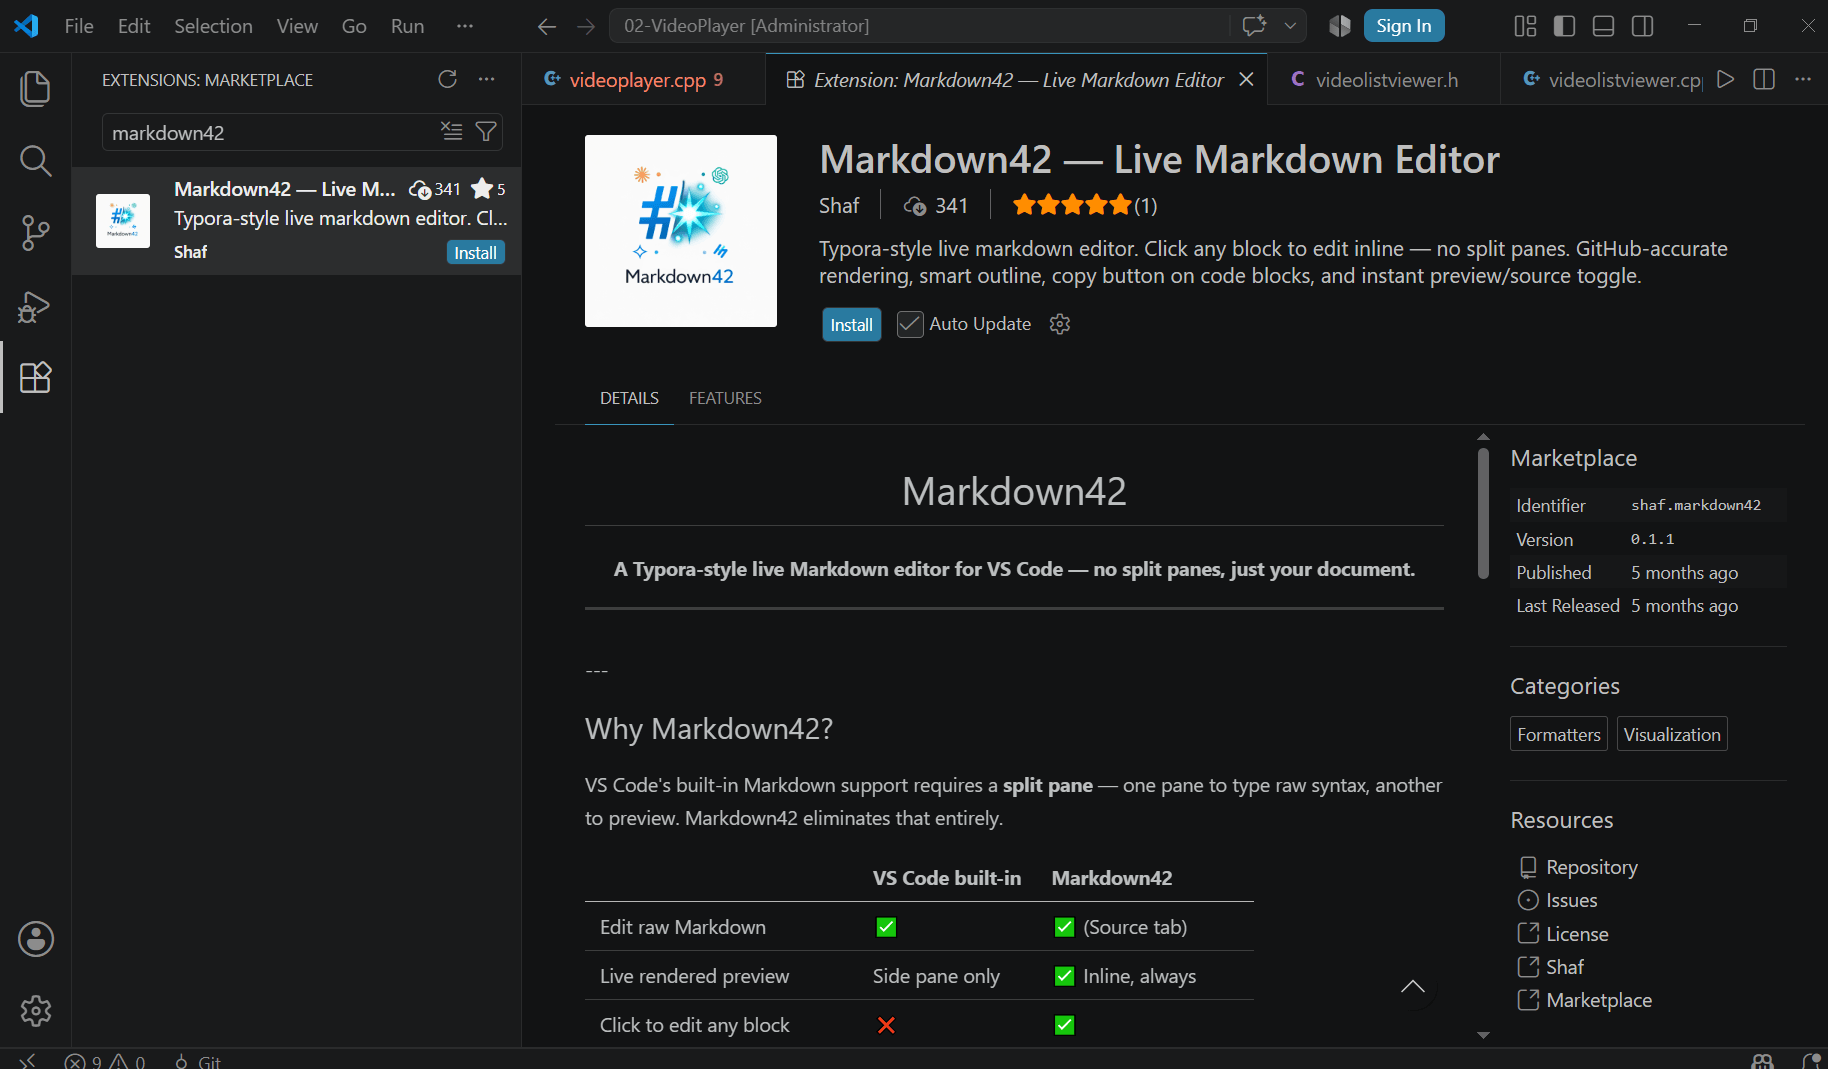Open the Go menu
1828x1069 pixels.
(x=354, y=26)
